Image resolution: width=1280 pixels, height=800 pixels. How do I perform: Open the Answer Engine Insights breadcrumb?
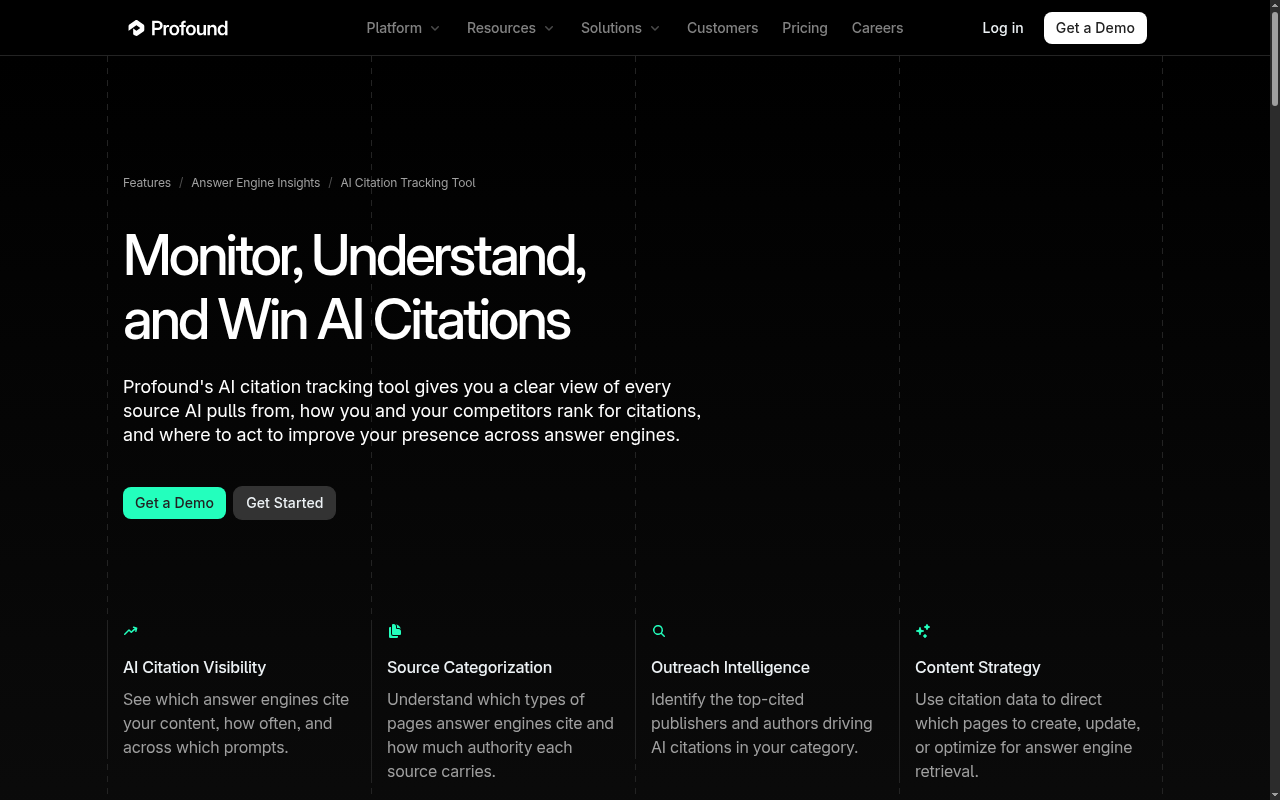coord(256,183)
